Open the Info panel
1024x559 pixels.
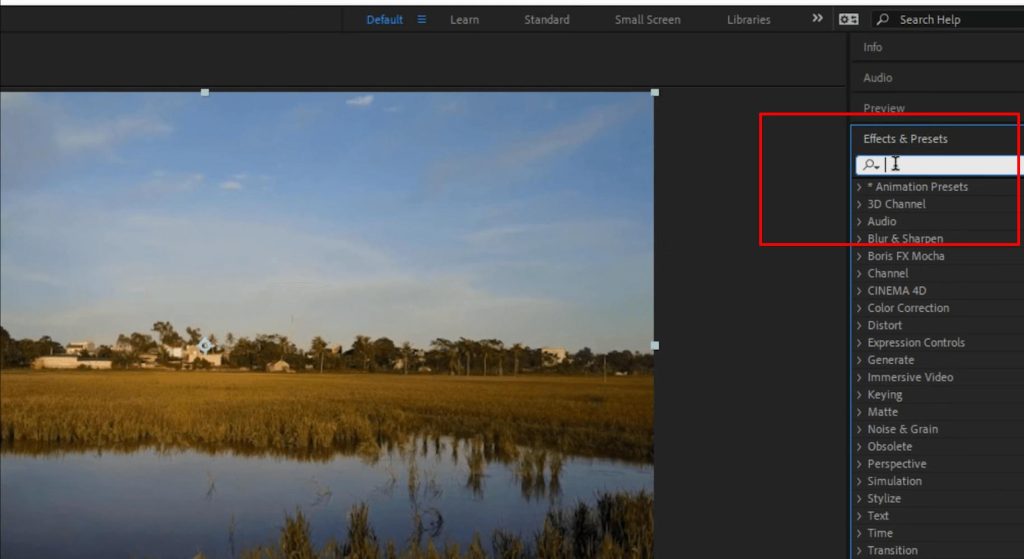pyautogui.click(x=872, y=47)
